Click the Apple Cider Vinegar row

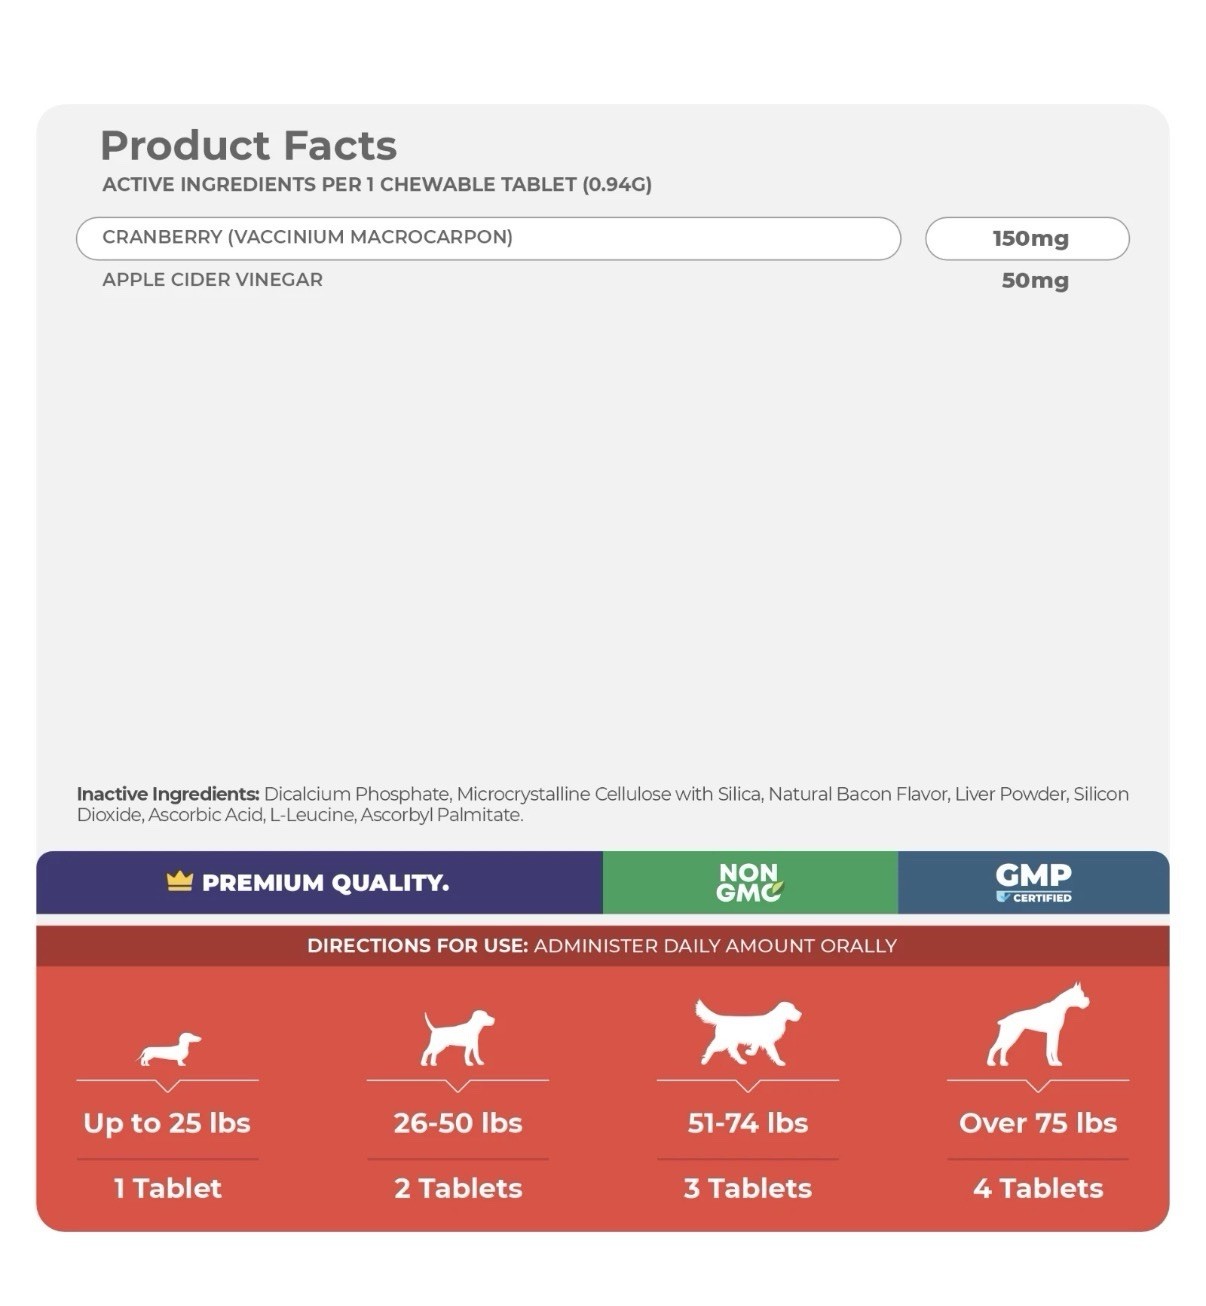click(x=585, y=280)
